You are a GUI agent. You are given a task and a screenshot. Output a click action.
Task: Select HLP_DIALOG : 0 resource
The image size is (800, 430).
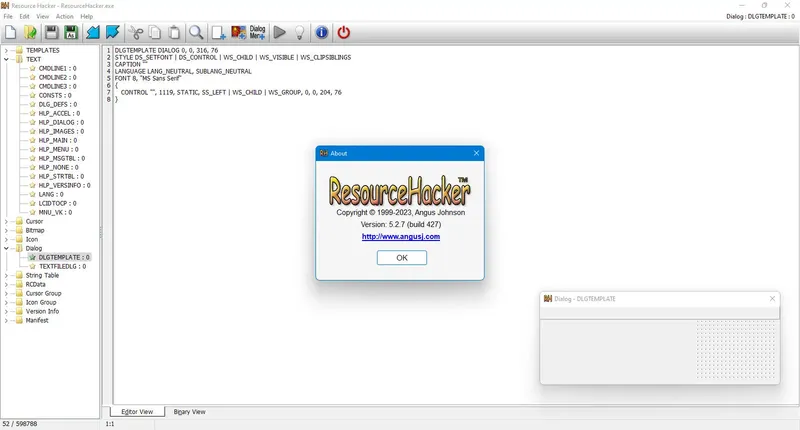(x=61, y=122)
